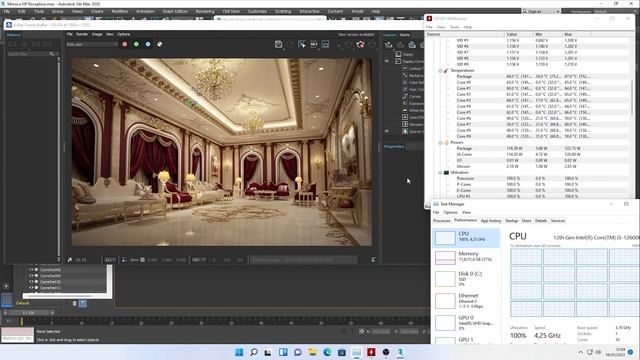Switch to alpha/mono channel view circle icon
Viewport: 640px width, 360px height.
(160, 44)
